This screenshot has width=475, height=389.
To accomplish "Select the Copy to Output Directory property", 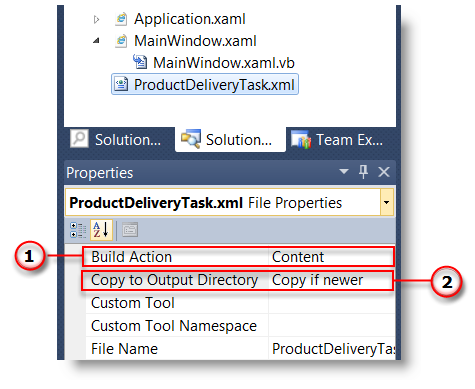I will [174, 280].
